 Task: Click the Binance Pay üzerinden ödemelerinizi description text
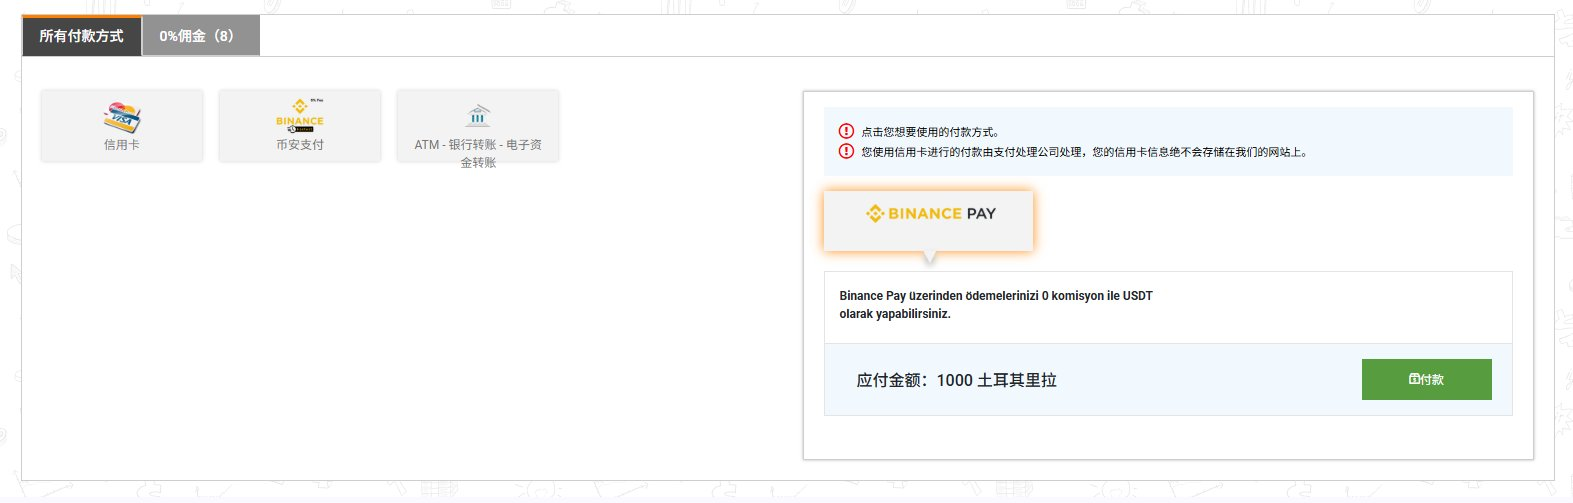pyautogui.click(x=996, y=305)
